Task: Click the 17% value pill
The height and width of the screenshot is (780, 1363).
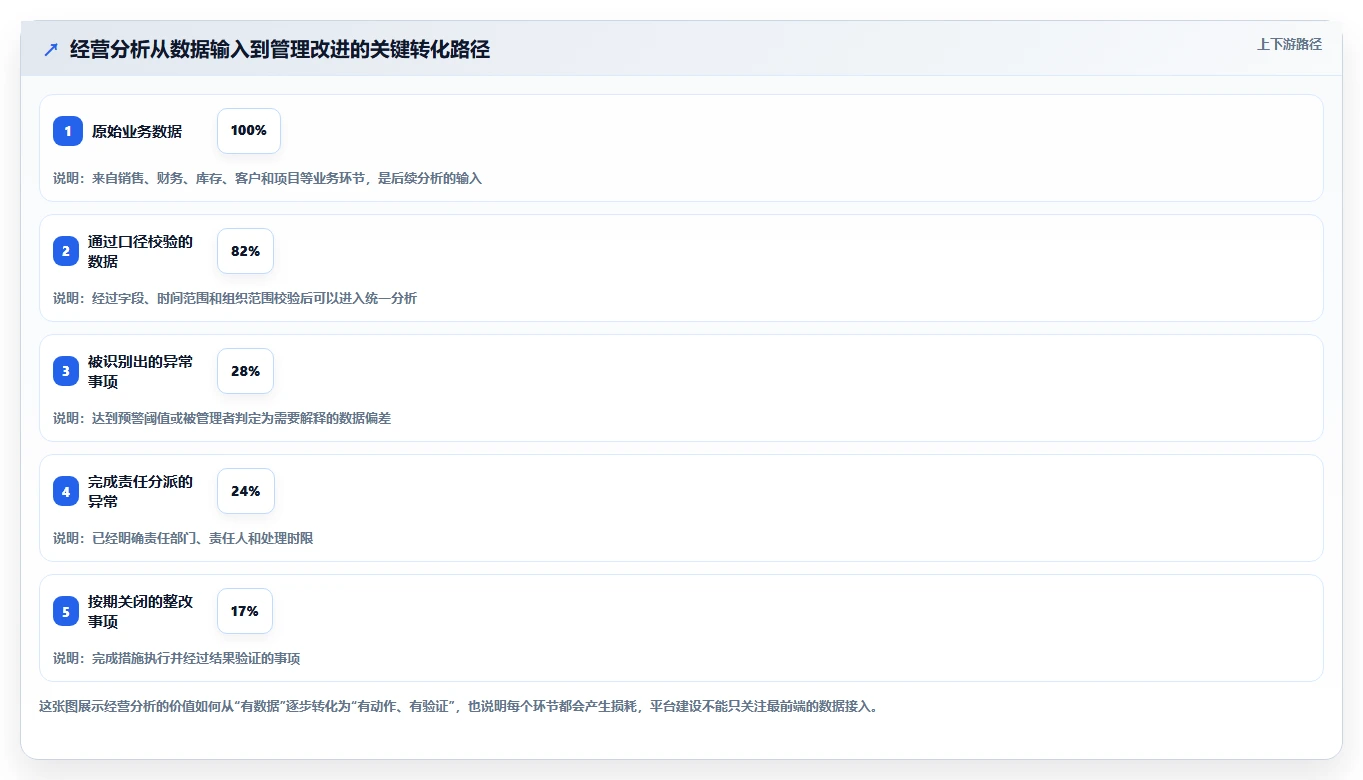Action: (245, 611)
